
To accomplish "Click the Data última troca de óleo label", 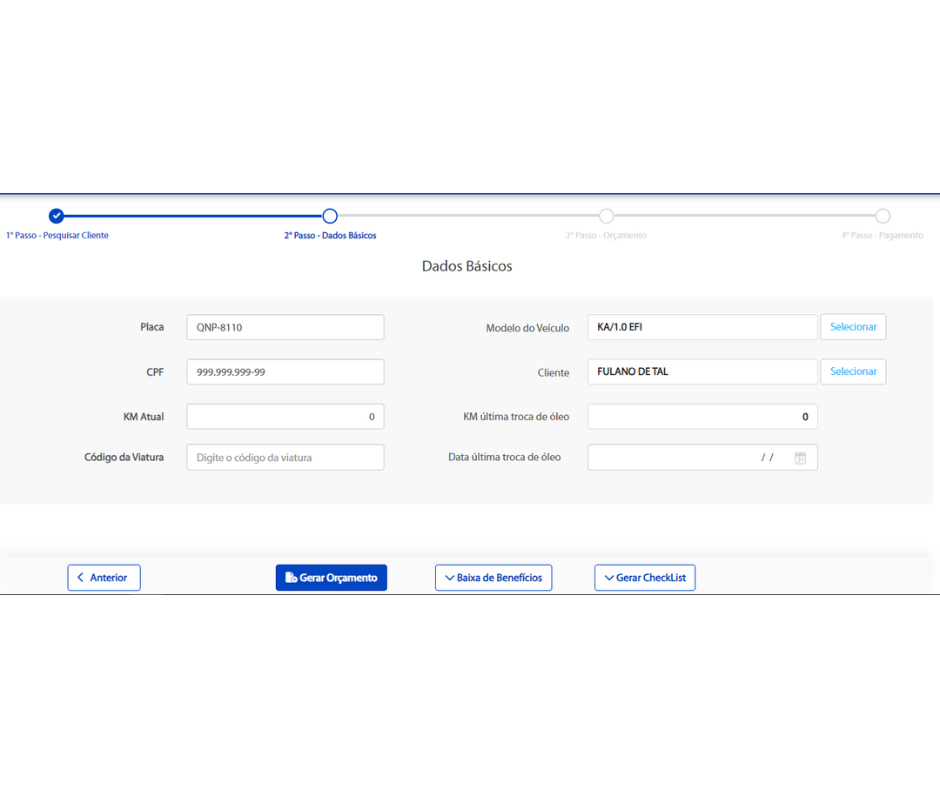I will point(505,457).
